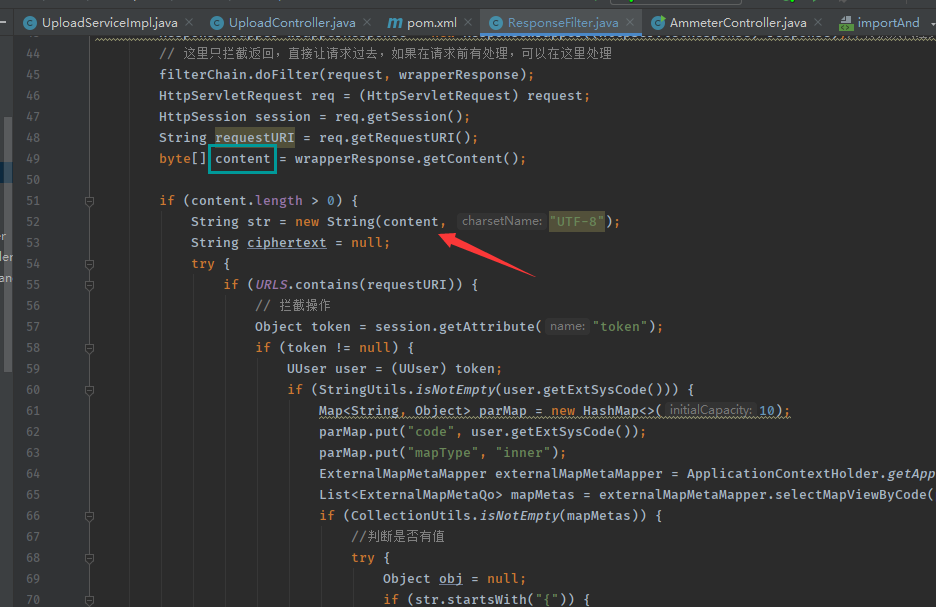Click the content variable on line 49
The height and width of the screenshot is (607, 936).
click(x=242, y=159)
